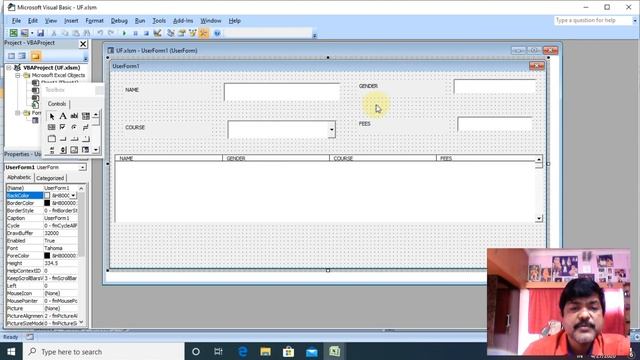Click the Toolbox scroll-down arrow
The width and height of the screenshot is (640, 360).
pyautogui.click(x=96, y=150)
